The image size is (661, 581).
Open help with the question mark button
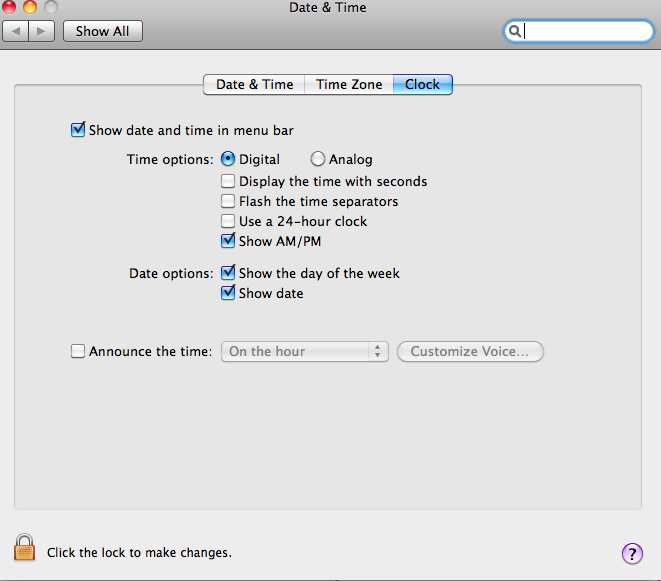(x=632, y=553)
